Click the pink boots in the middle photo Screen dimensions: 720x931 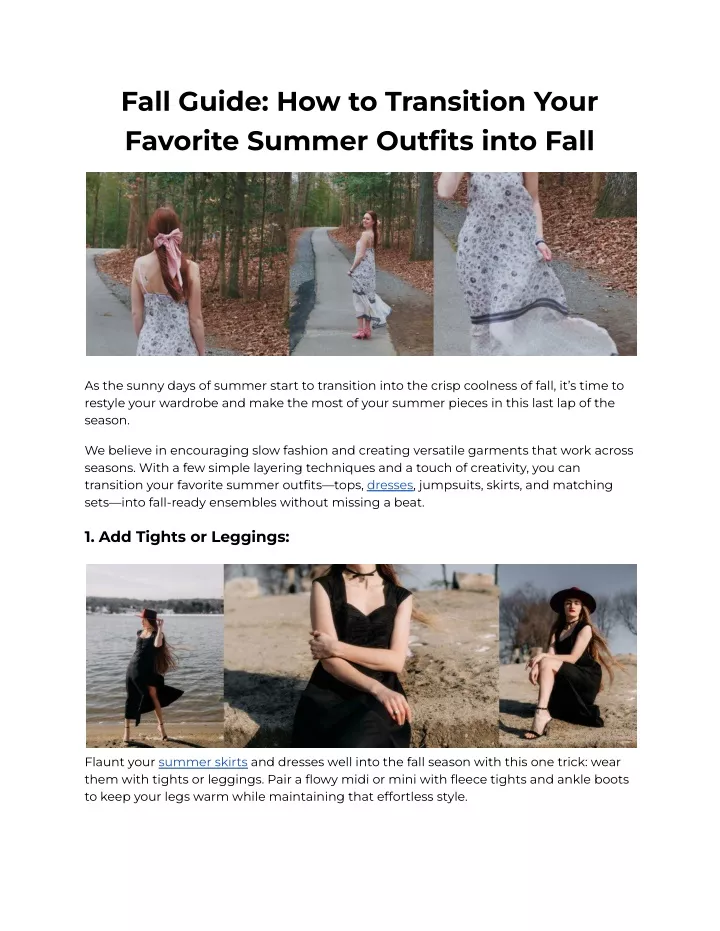tap(361, 332)
